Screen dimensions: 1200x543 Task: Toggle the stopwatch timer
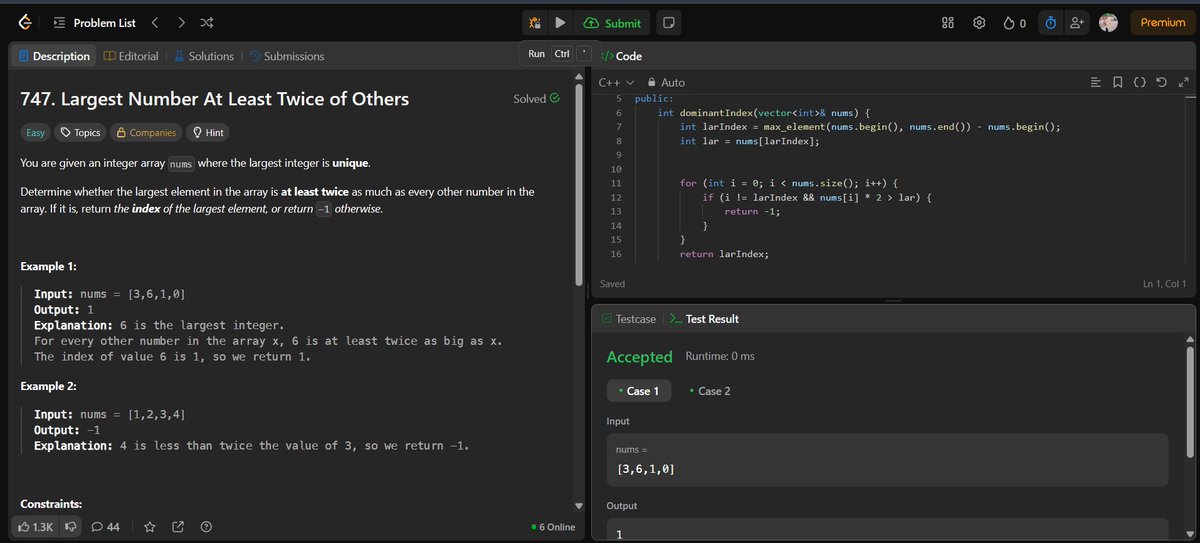point(1050,22)
